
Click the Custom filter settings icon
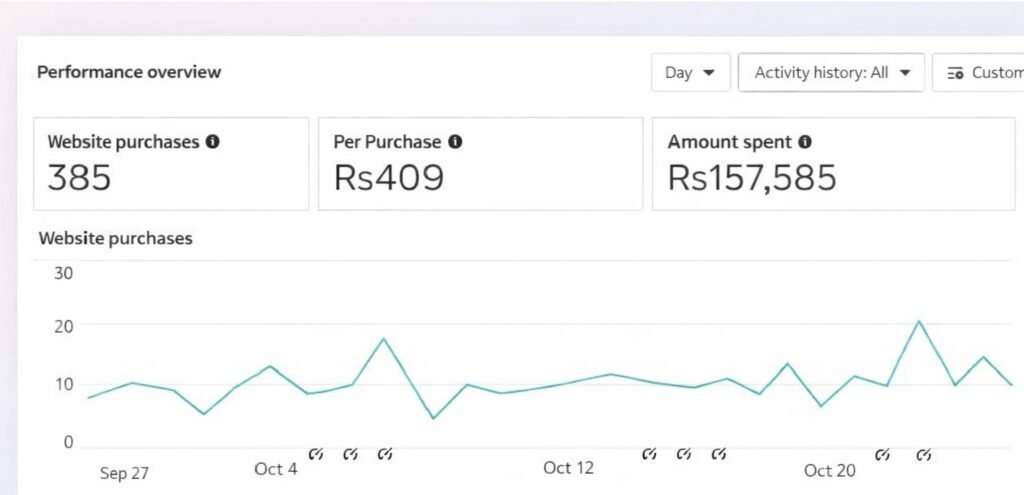(x=955, y=73)
